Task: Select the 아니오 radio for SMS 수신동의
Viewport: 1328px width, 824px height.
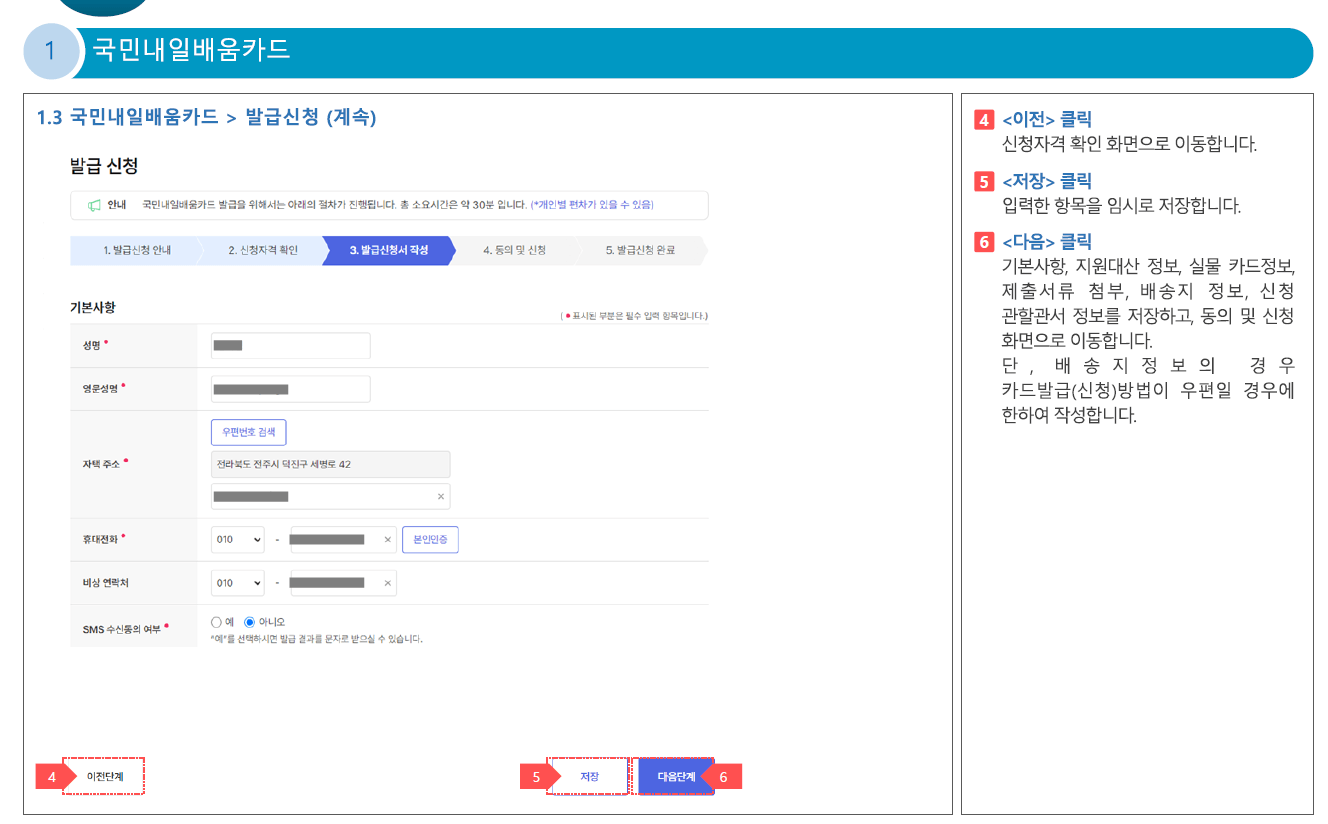Action: [x=250, y=622]
